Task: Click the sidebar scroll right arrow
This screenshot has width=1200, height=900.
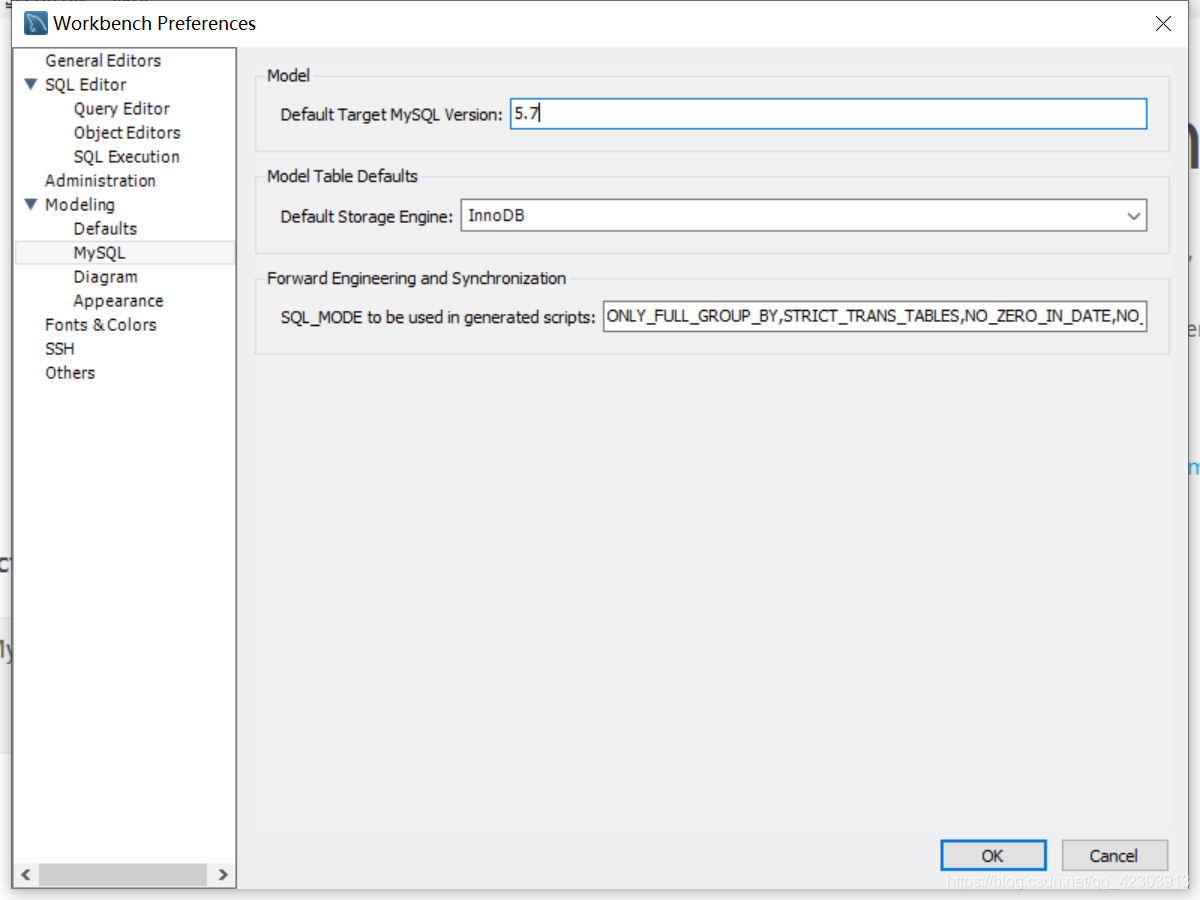Action: click(223, 875)
